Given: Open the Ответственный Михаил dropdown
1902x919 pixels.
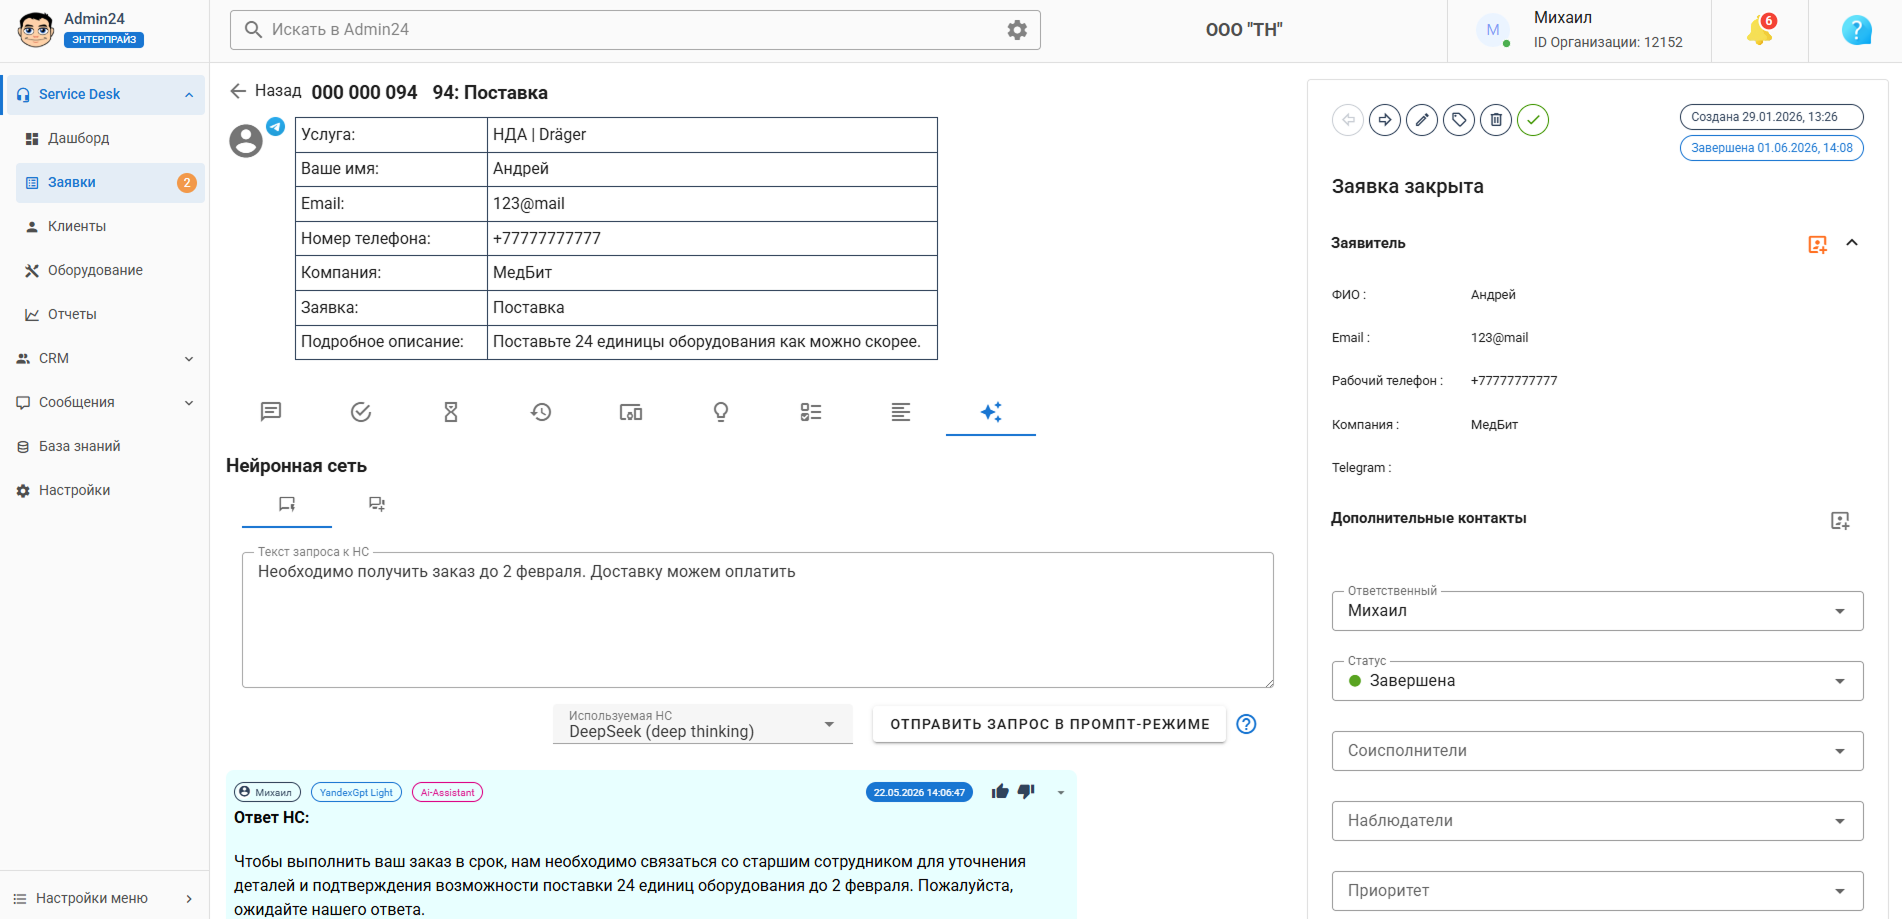Looking at the screenshot, I should [1597, 611].
